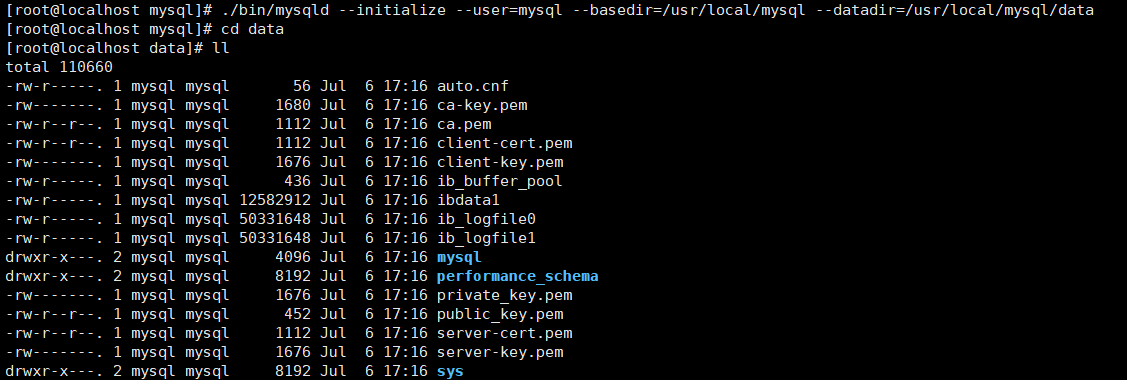Click the public_key.pem file name
Screen dimensions: 1127x380
click(500, 315)
